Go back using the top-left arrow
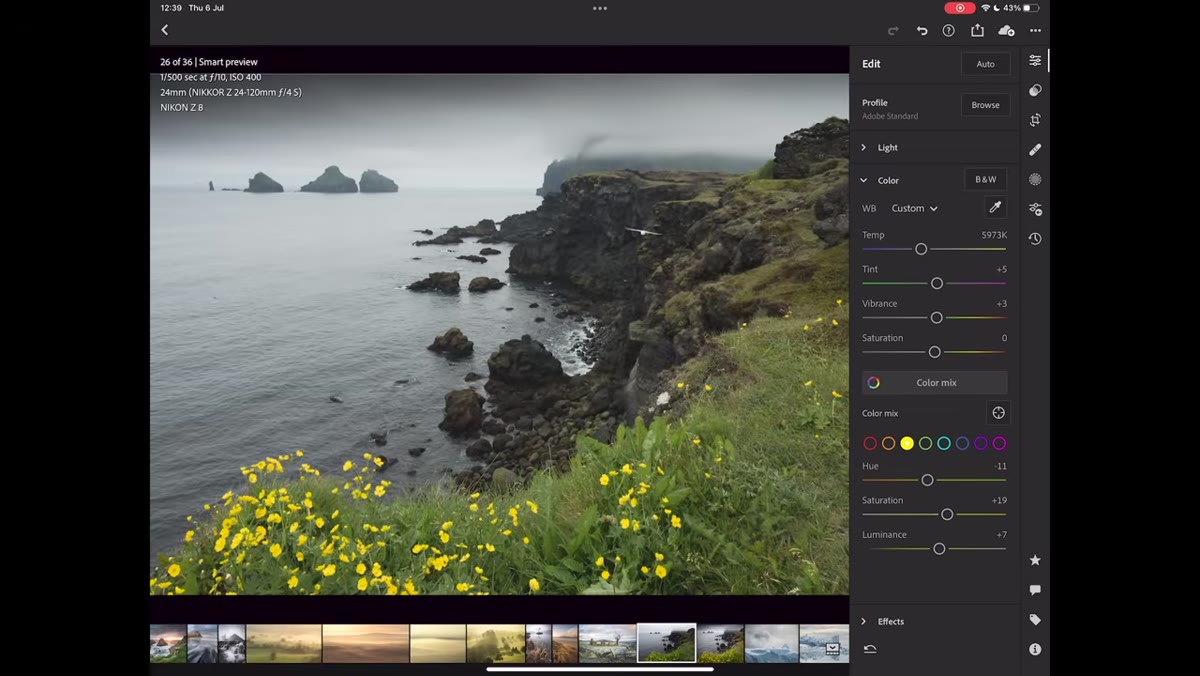The image size is (1200, 676). pos(165,30)
